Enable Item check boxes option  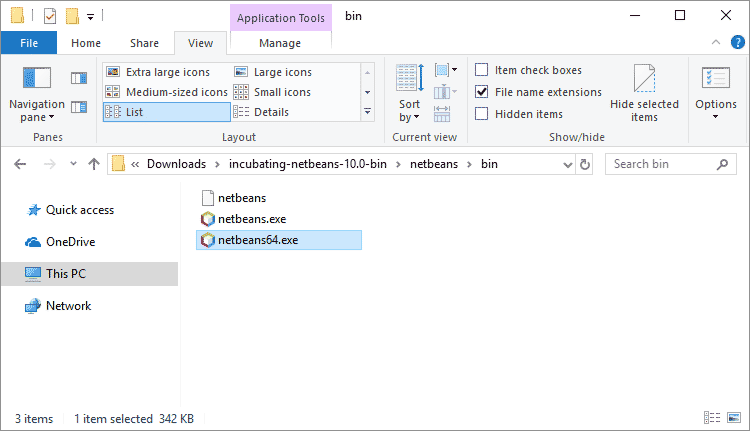click(482, 70)
